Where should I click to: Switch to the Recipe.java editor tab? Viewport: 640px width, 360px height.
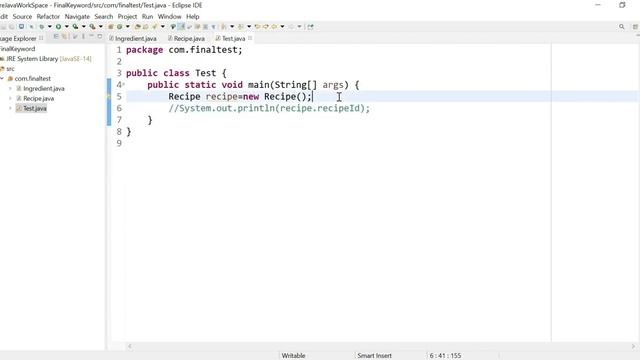coord(186,38)
